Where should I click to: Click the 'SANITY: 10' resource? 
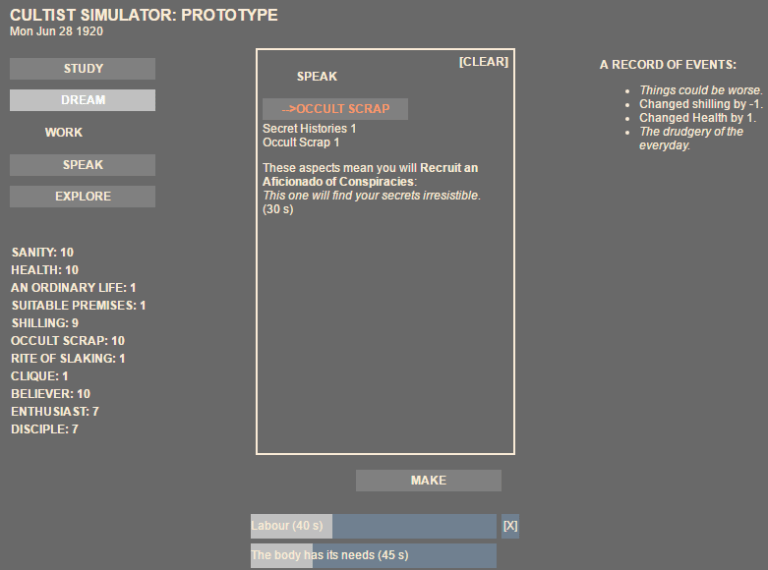pos(43,252)
